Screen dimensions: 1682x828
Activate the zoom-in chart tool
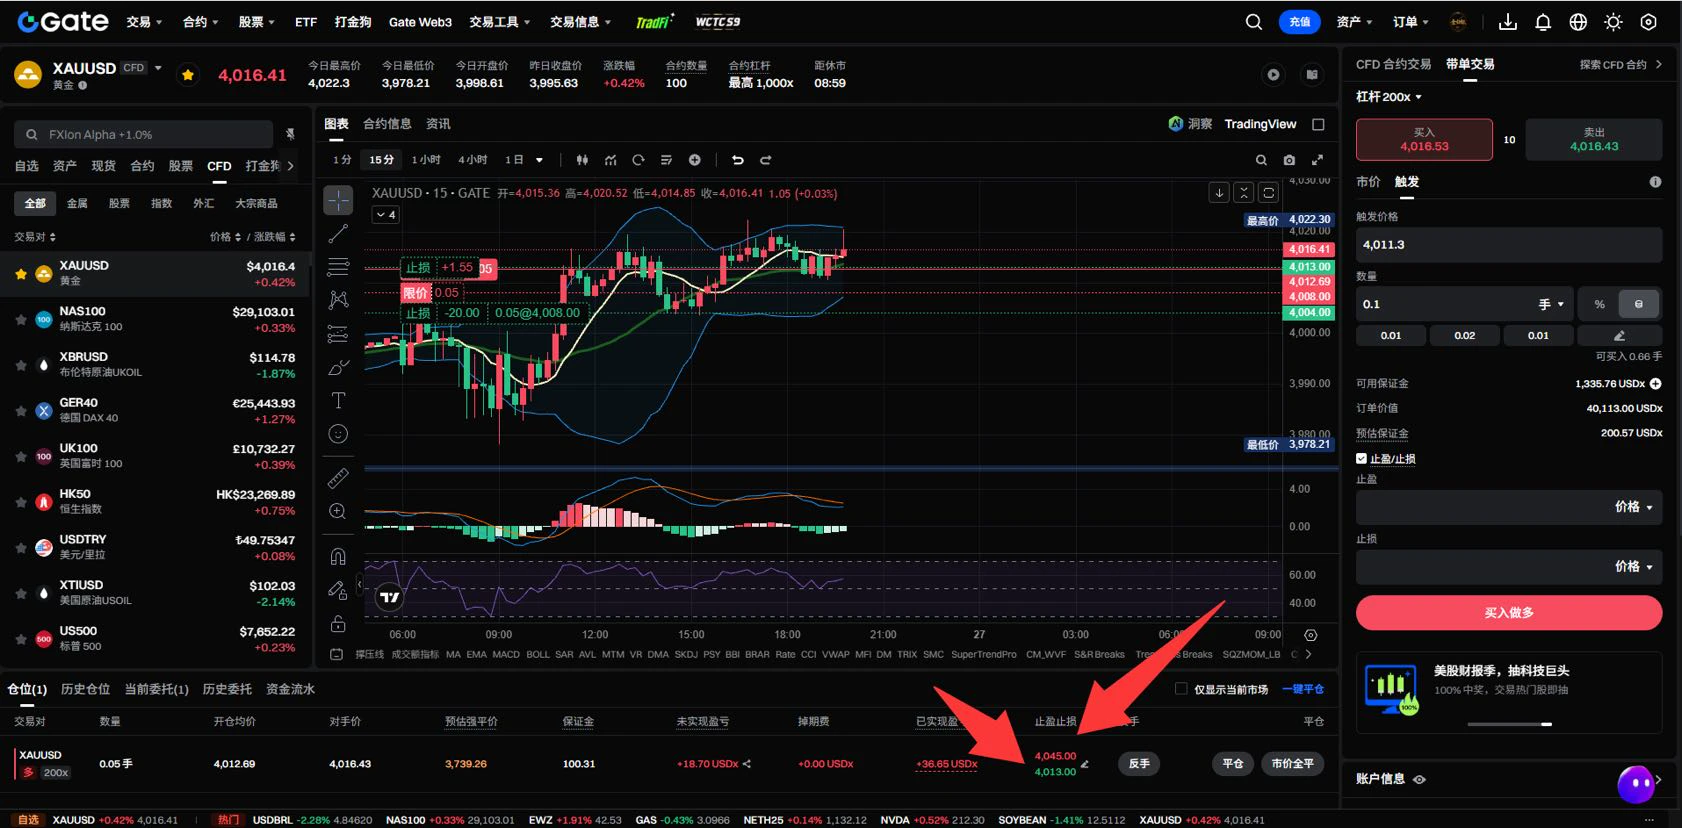338,511
